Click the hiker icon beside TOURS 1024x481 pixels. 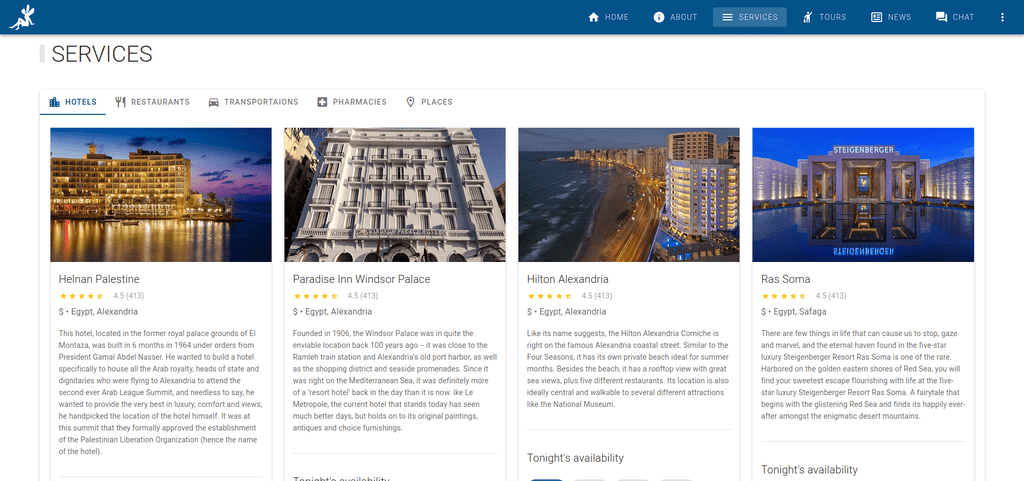[808, 17]
